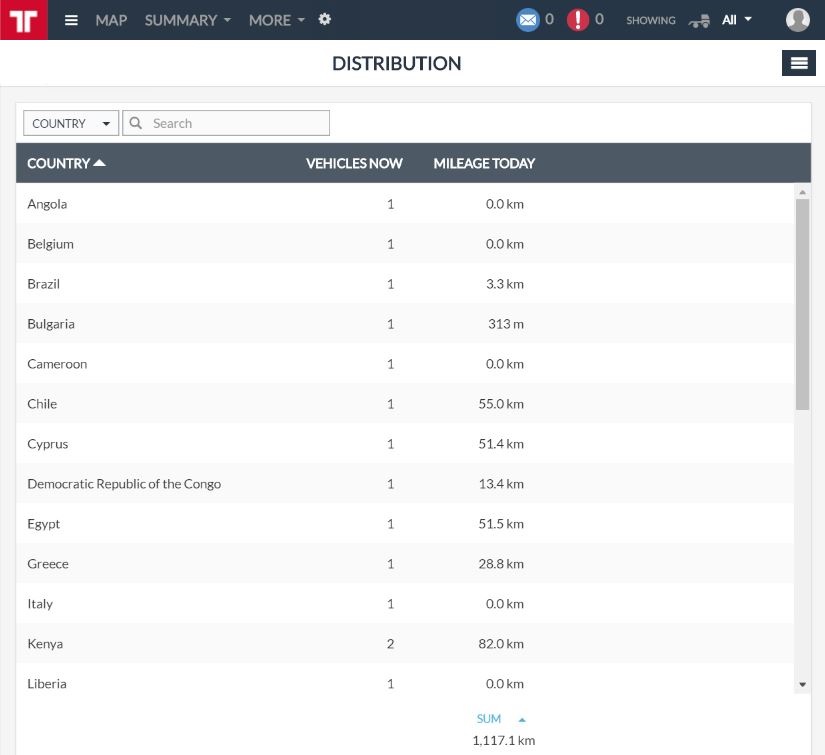Viewport: 825px width, 755px height.
Task: Expand the More dropdown menu
Action: tap(276, 20)
